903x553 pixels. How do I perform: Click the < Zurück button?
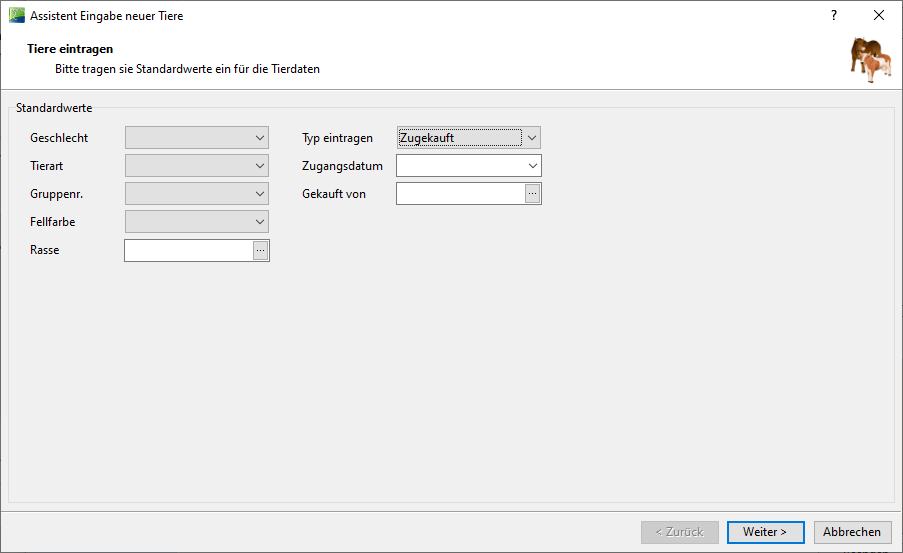coord(680,532)
